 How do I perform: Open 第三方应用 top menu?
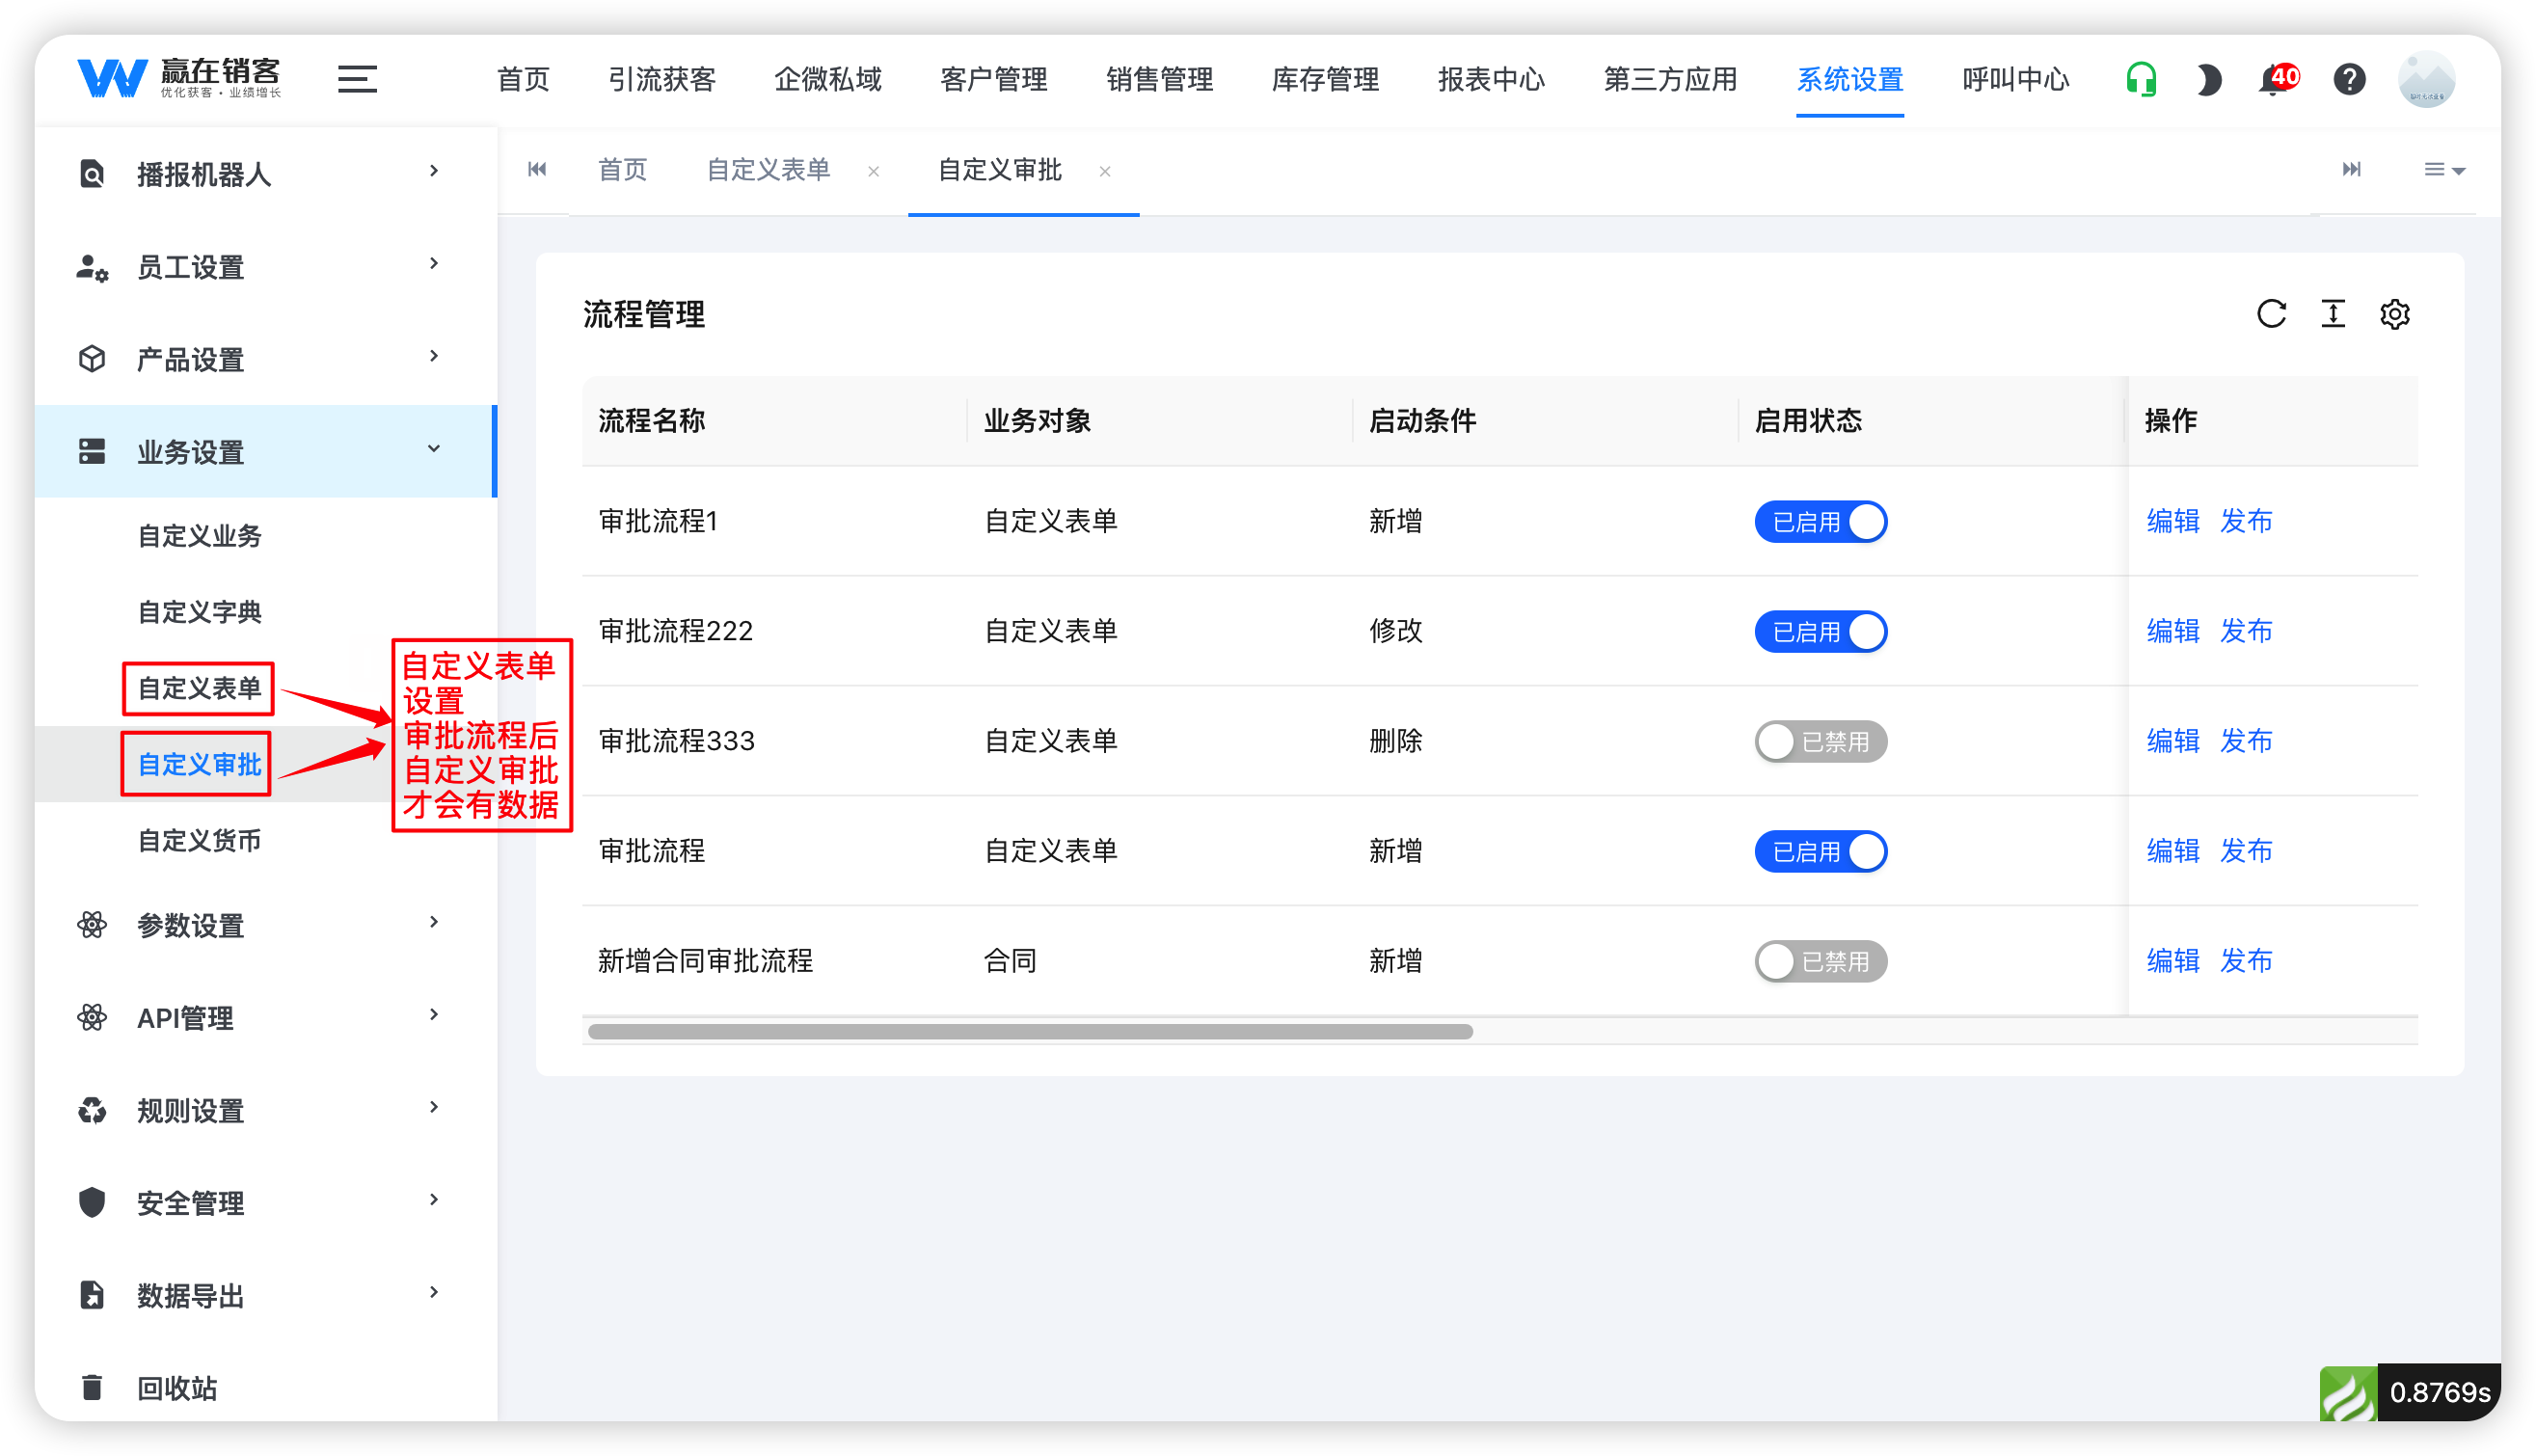[1670, 79]
